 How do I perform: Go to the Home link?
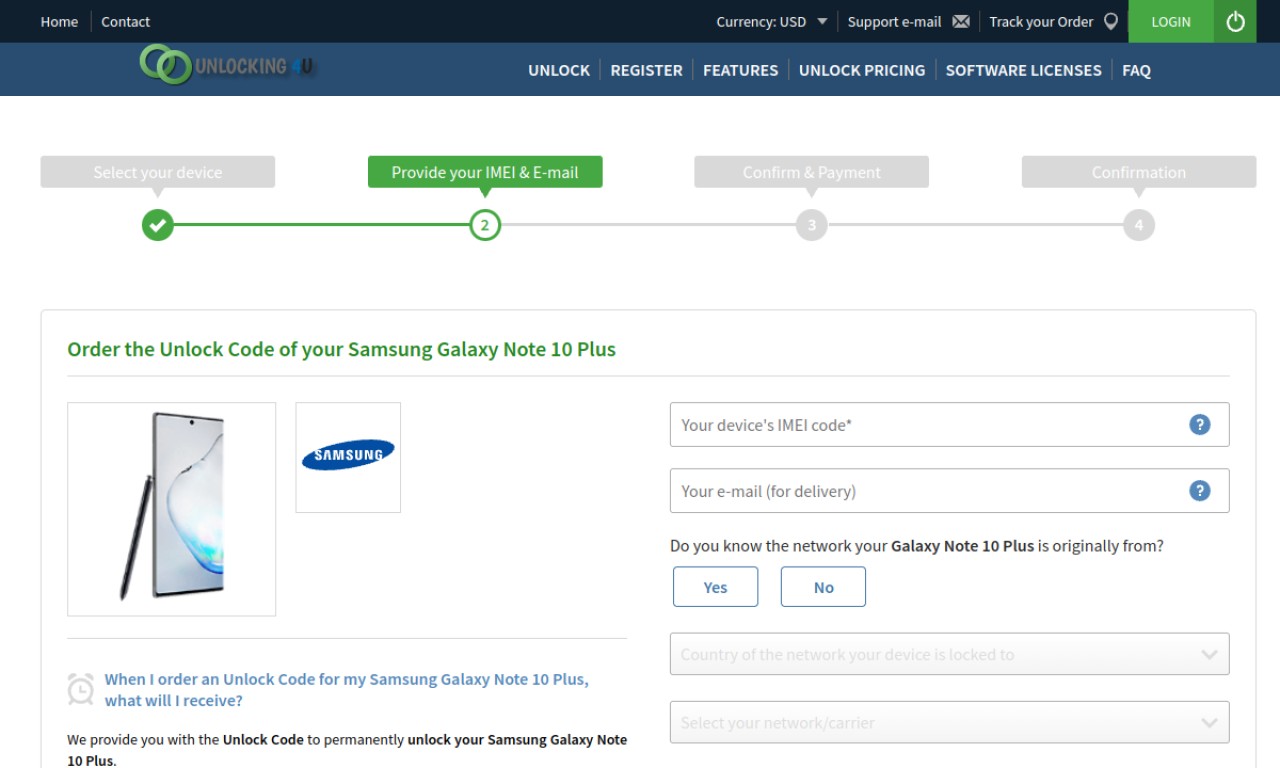pos(59,21)
